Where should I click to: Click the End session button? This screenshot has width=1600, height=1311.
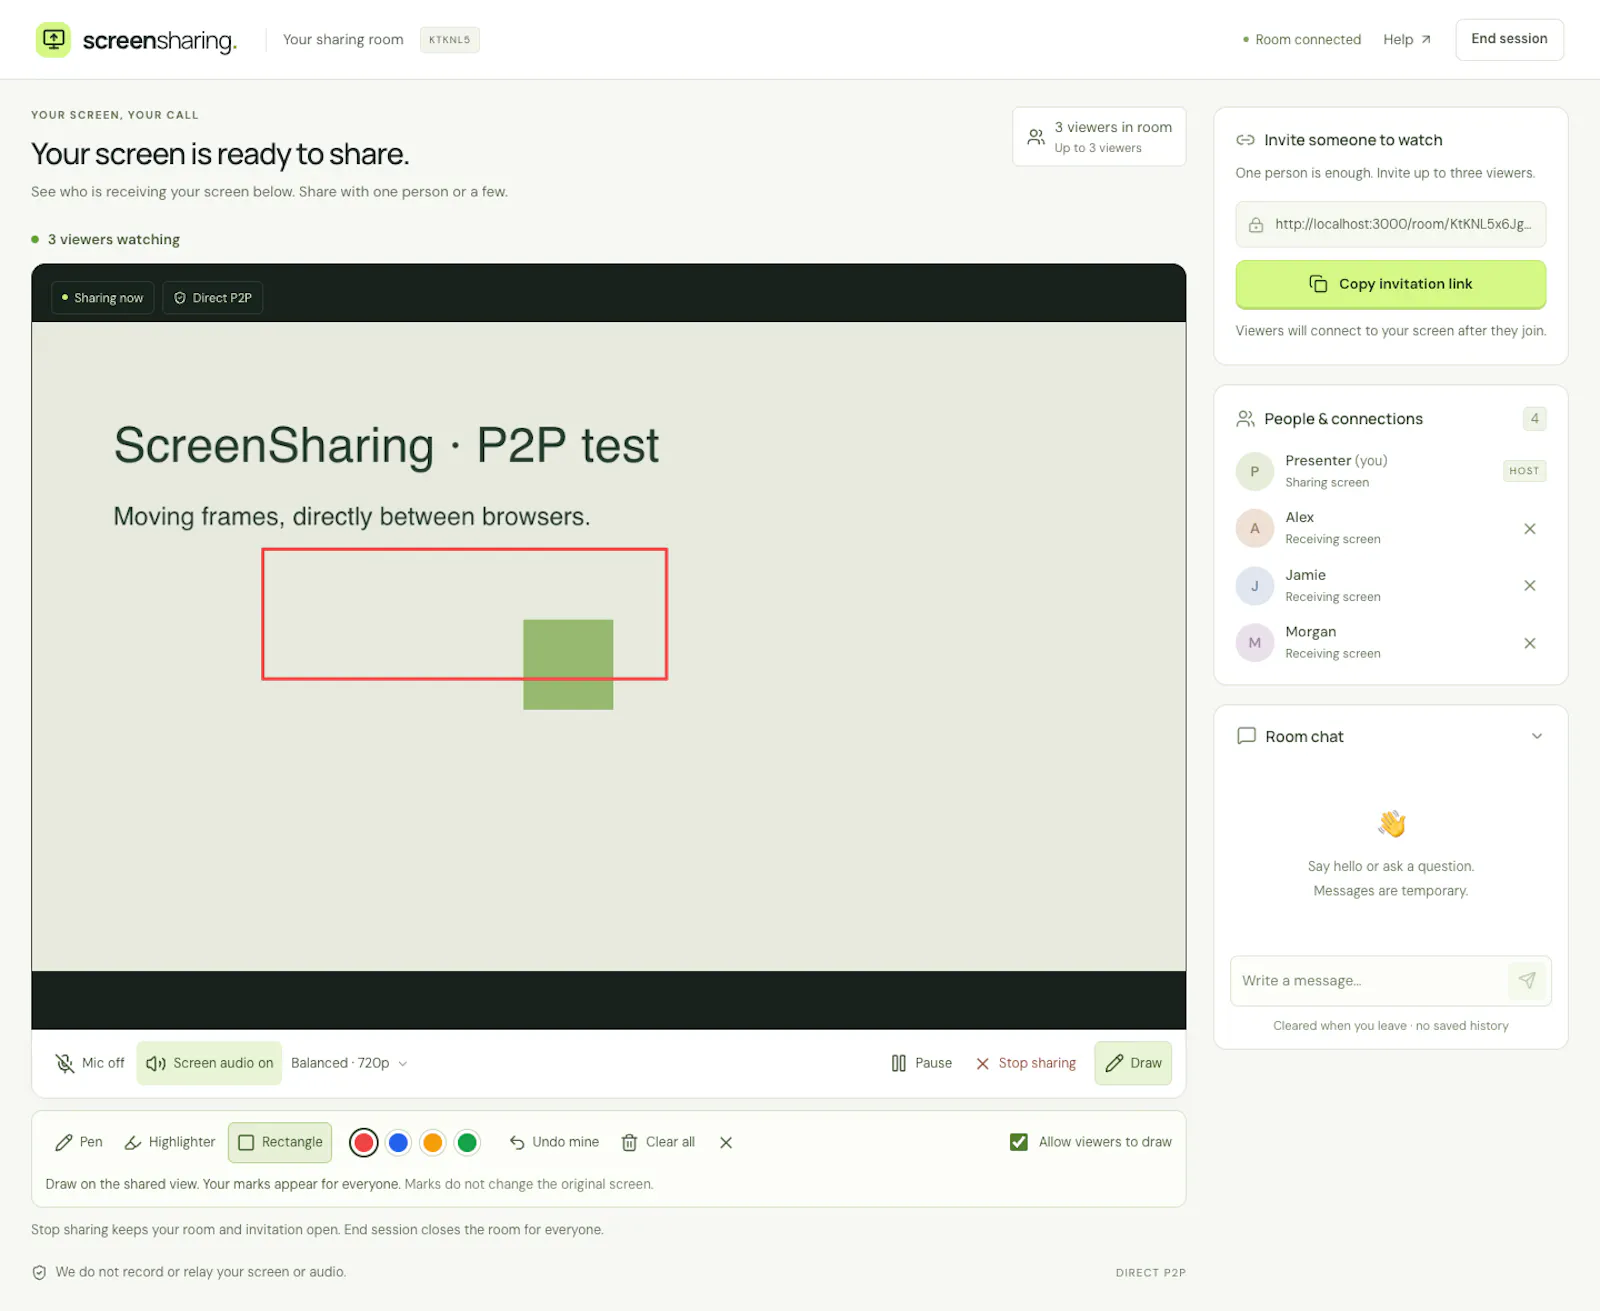click(x=1509, y=40)
